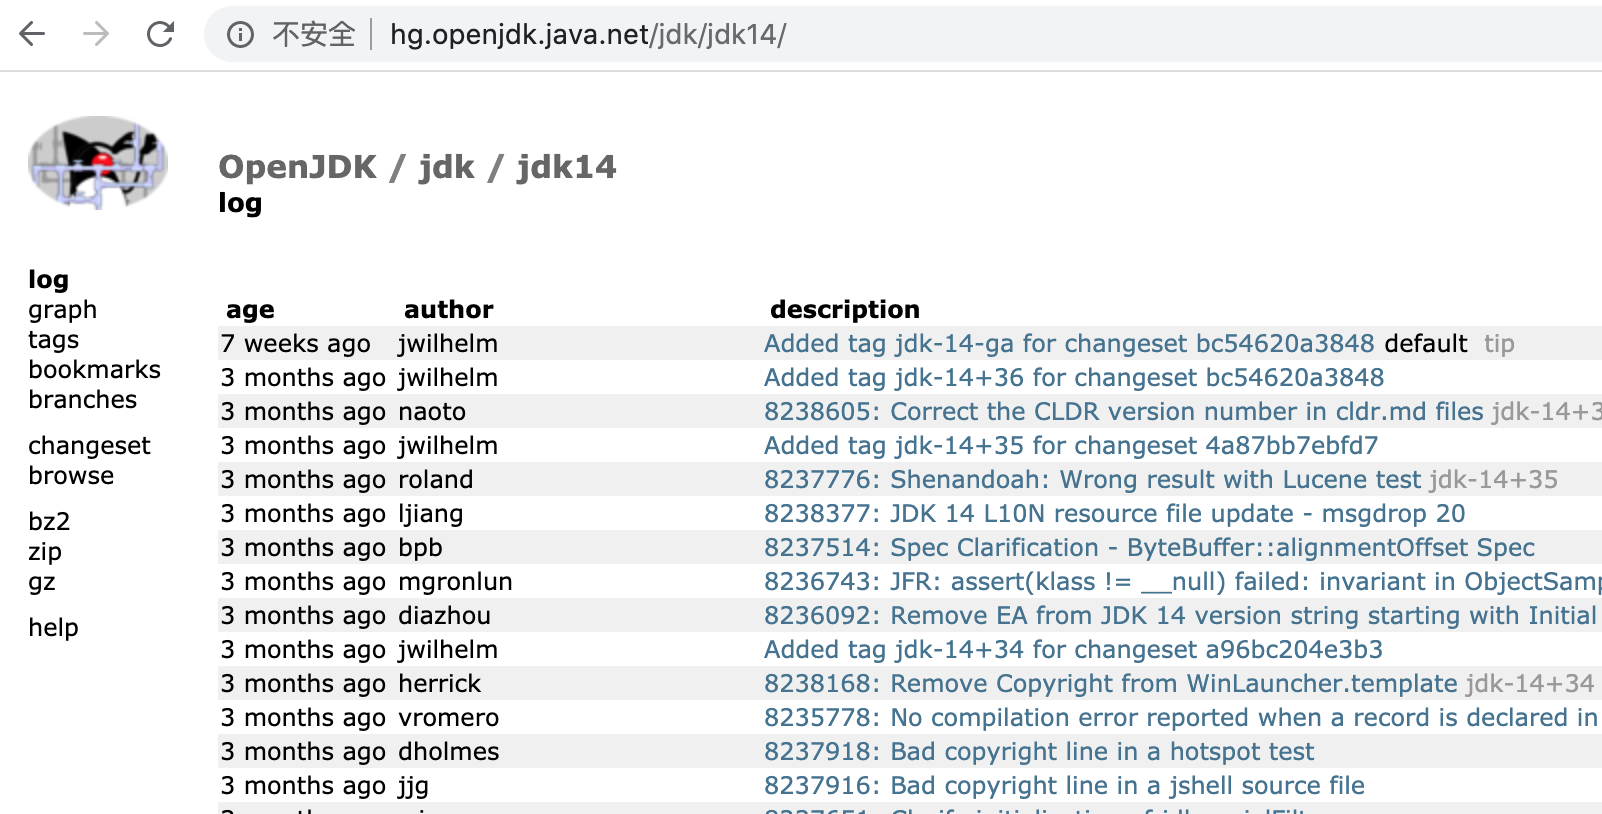Open 8237916 jshell source file commit
Image resolution: width=1602 pixels, height=814 pixels.
1065,786
